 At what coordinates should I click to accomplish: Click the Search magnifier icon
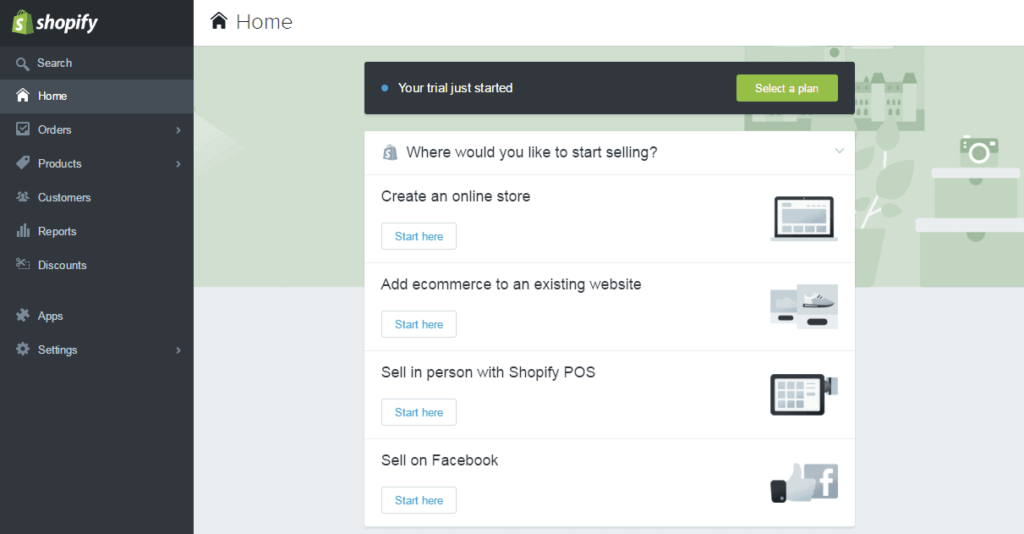coord(23,63)
